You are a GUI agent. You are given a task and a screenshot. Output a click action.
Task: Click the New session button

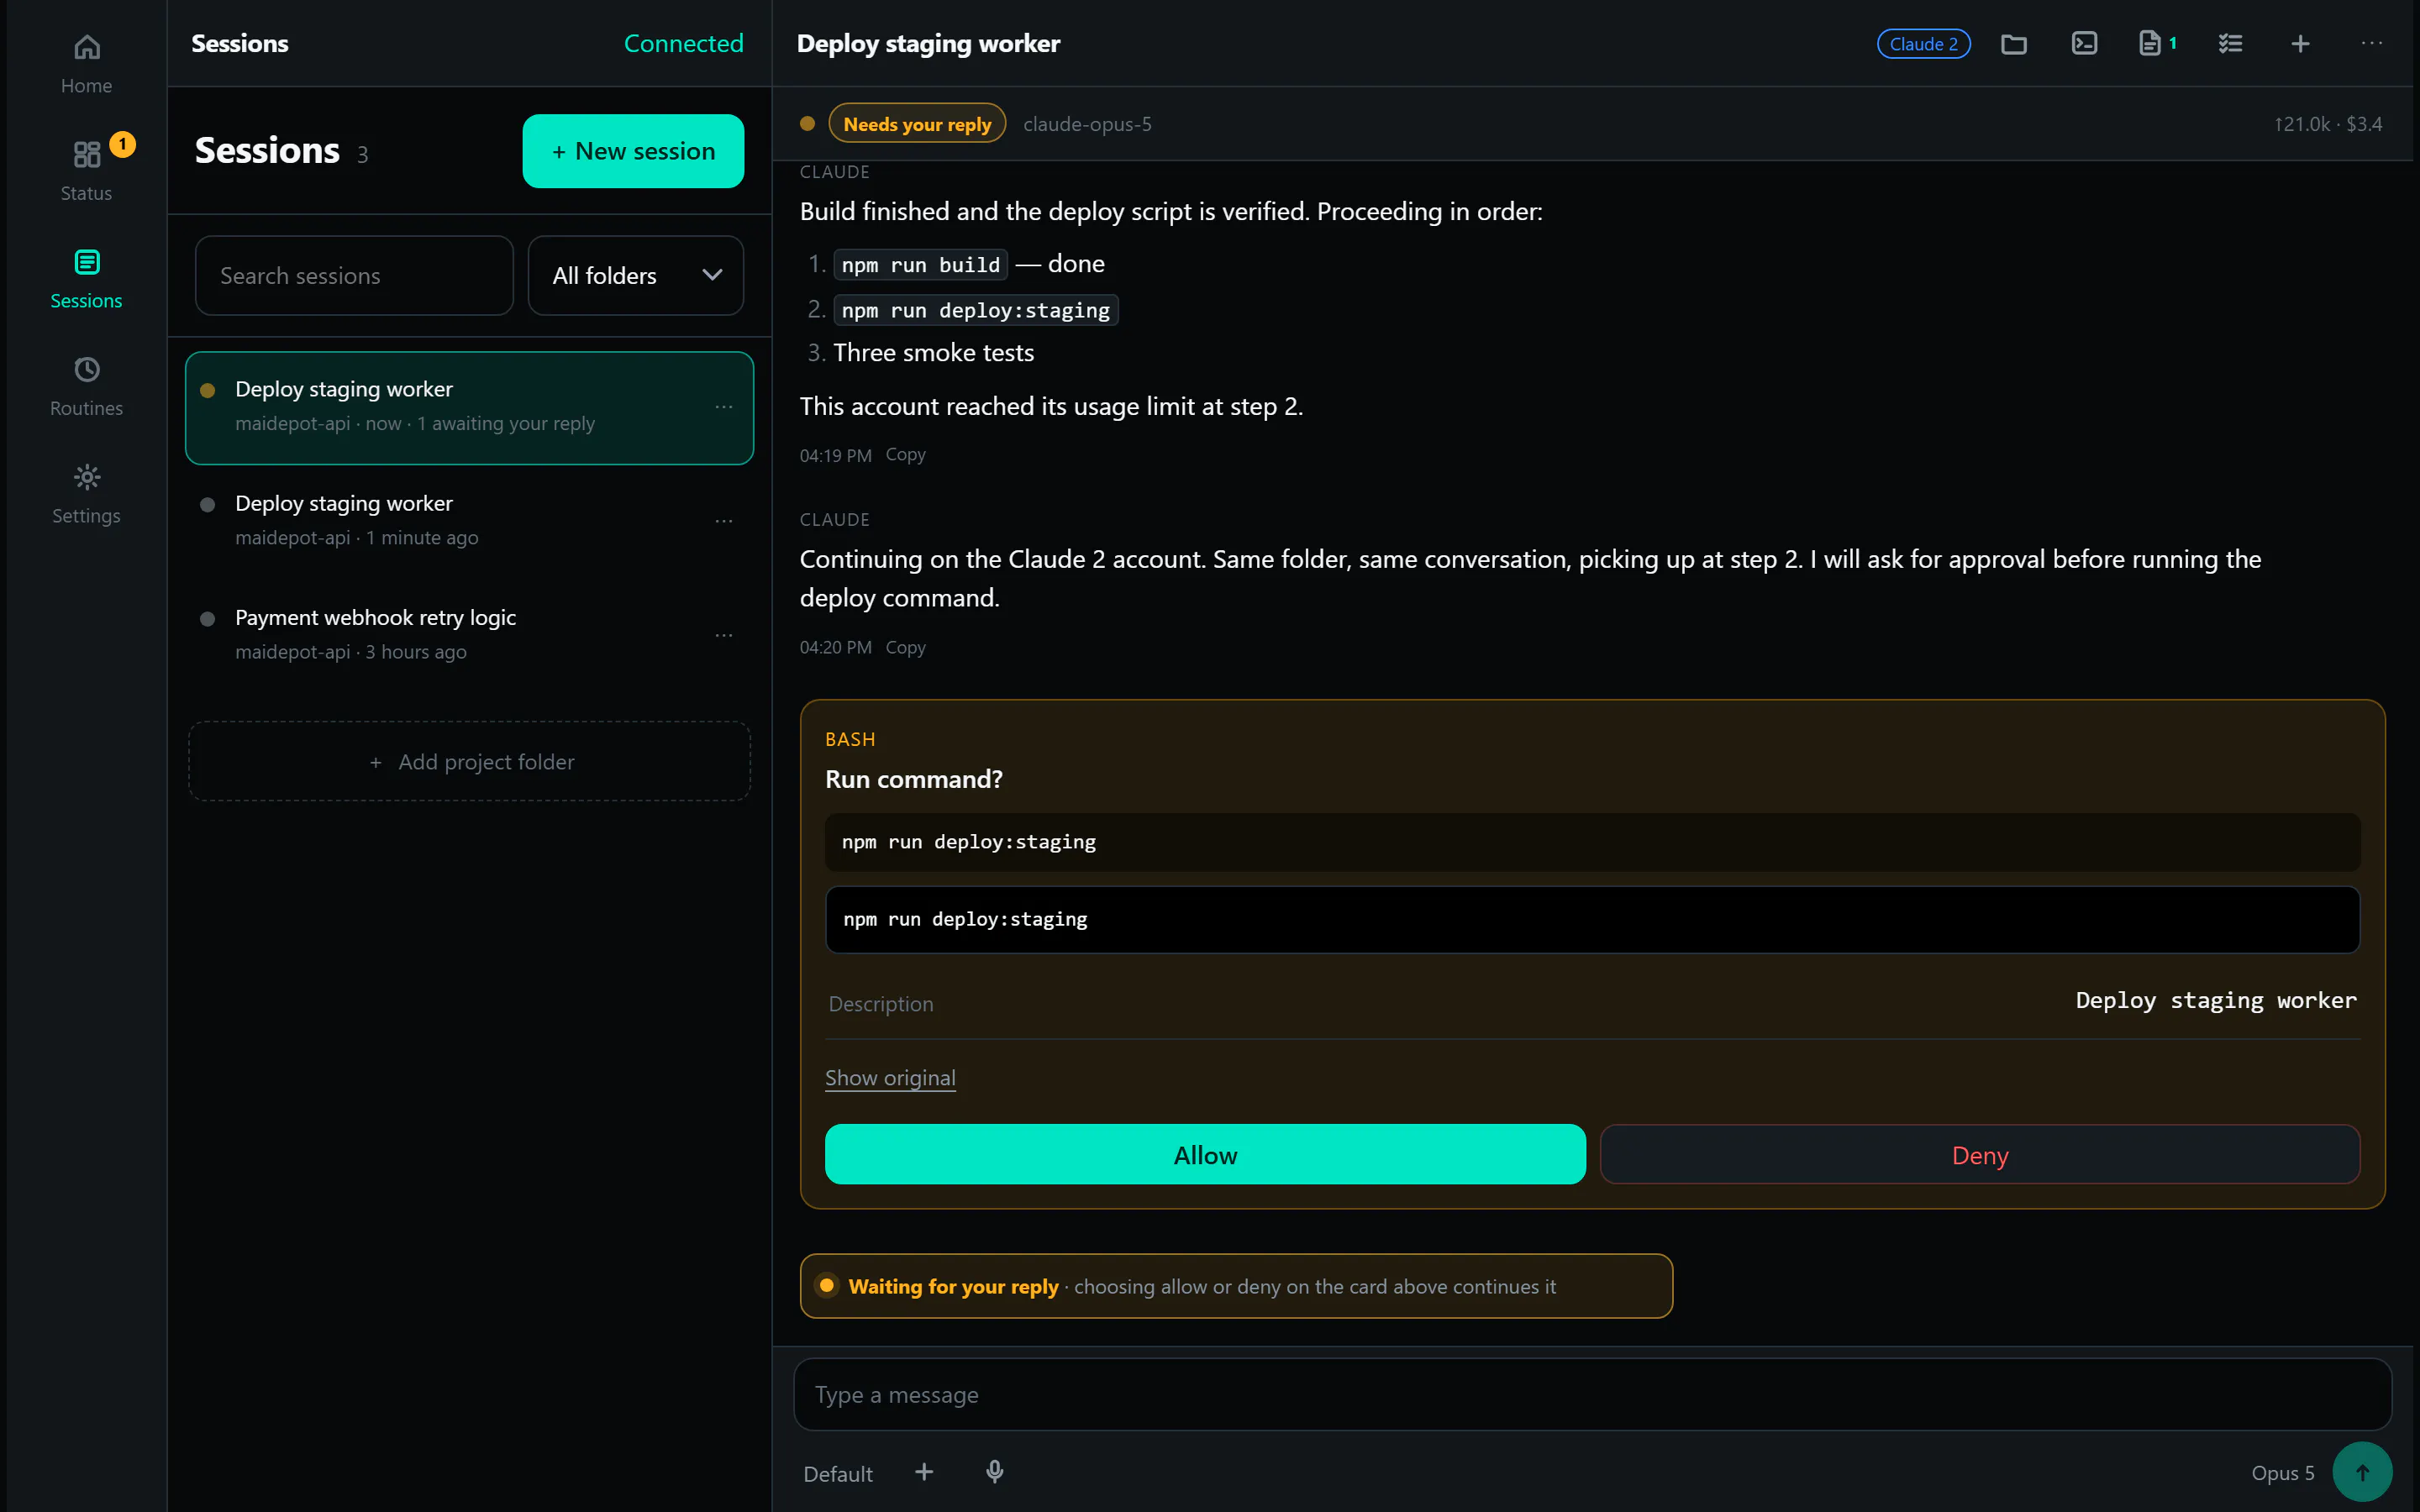[x=633, y=151]
